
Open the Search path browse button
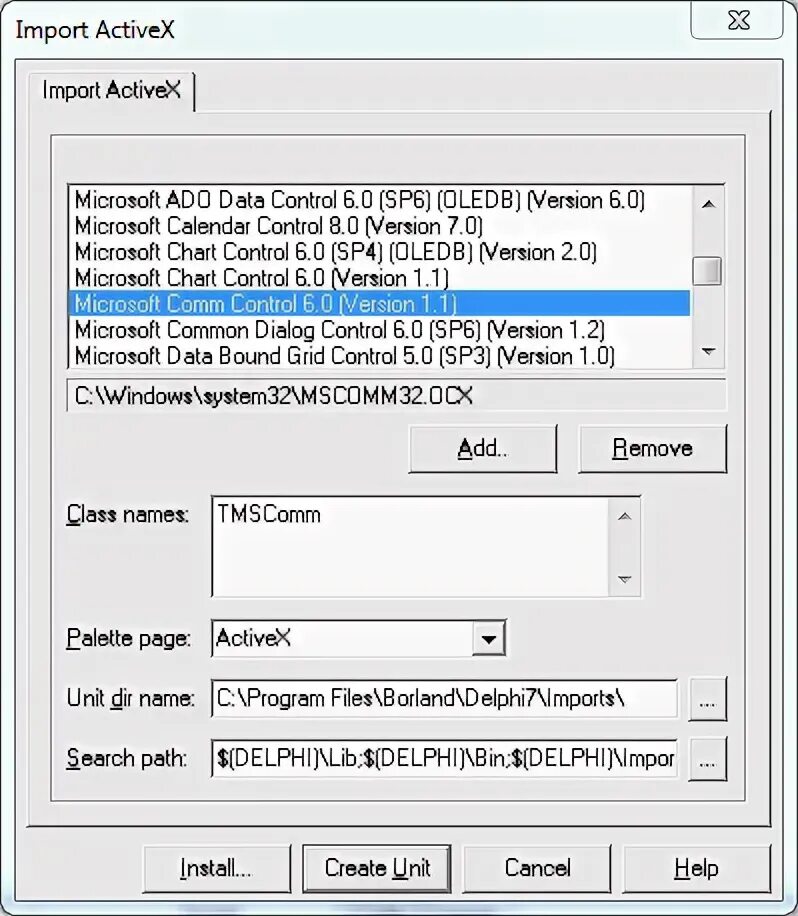(707, 759)
